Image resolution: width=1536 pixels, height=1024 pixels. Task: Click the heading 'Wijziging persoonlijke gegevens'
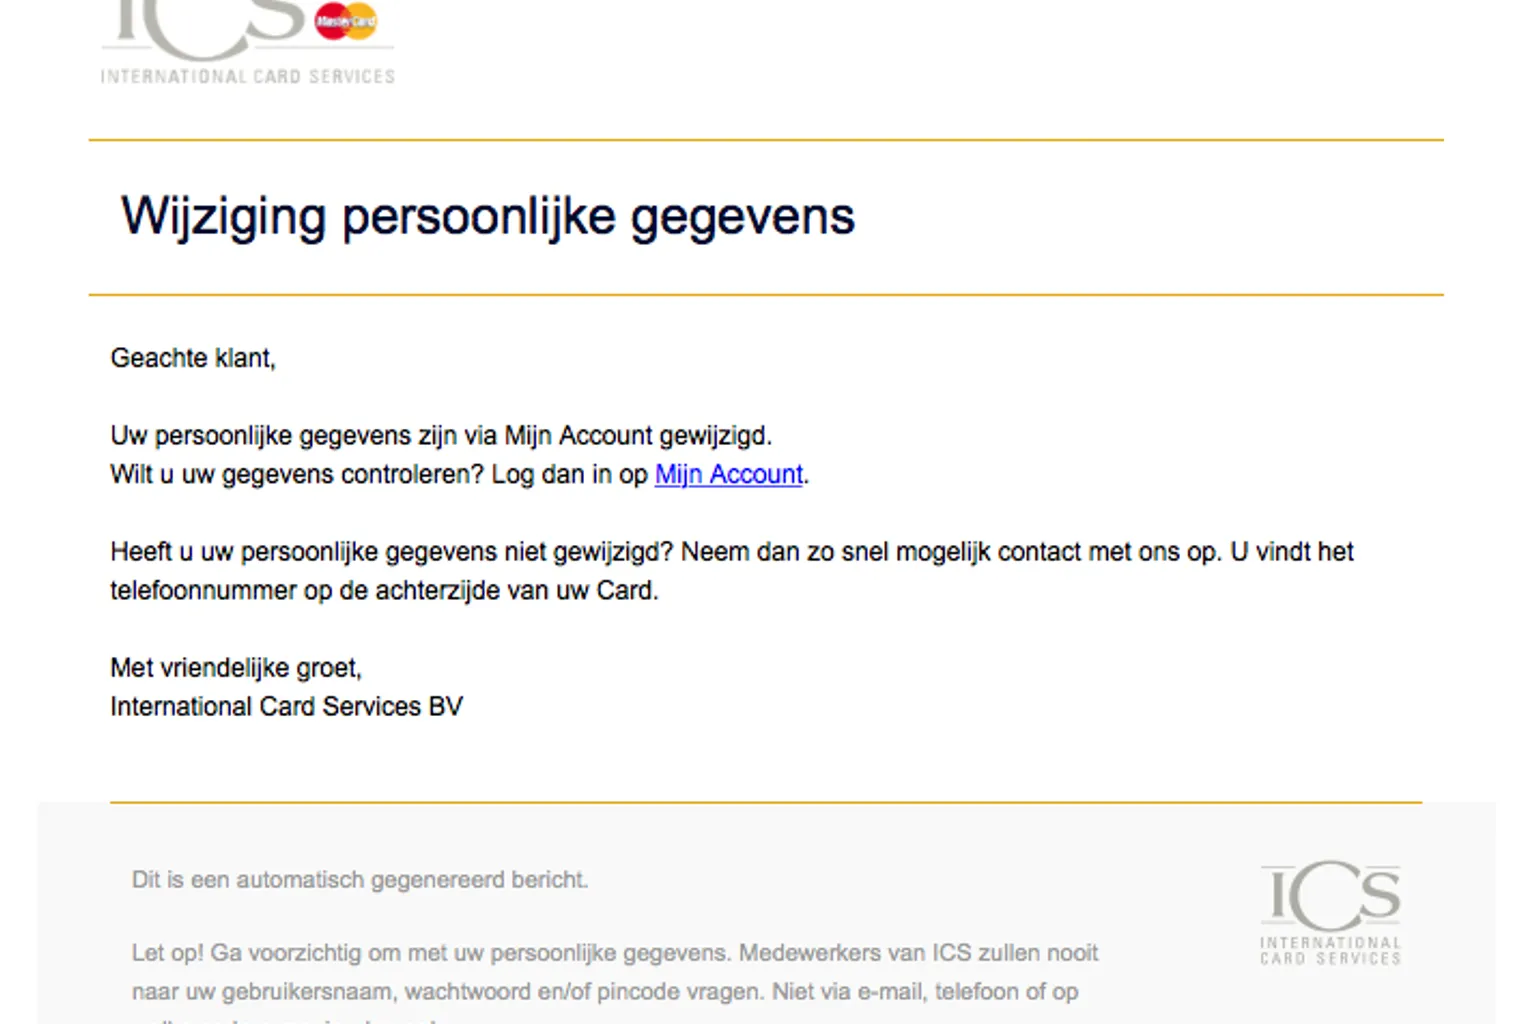tap(488, 216)
